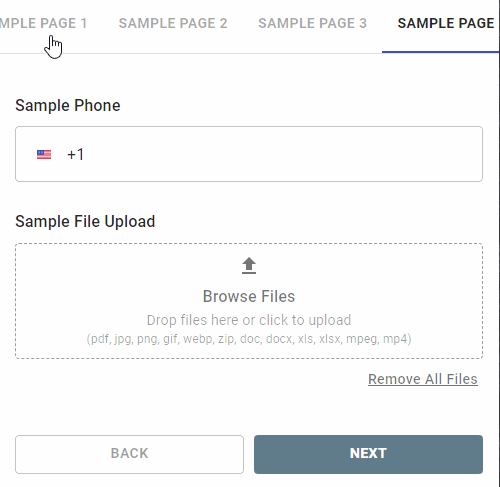The height and width of the screenshot is (487, 500).
Task: Click the 'Drop files here or click to upload' text
Action: click(x=249, y=320)
